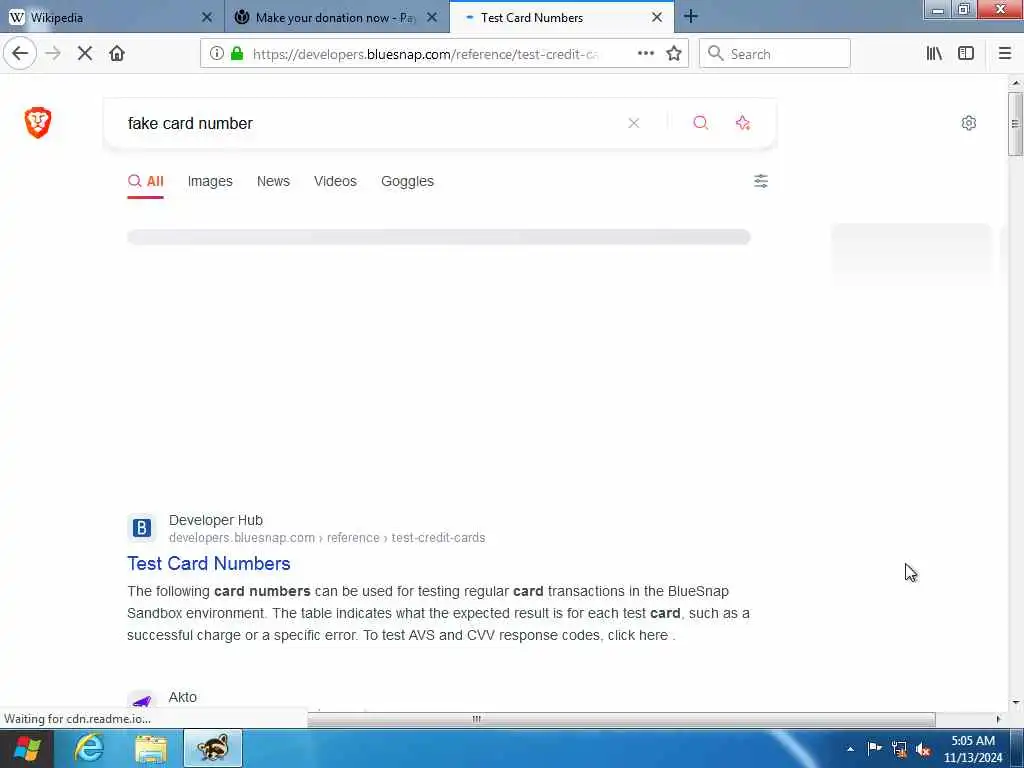Open a new tab with plus button
This screenshot has width=1024, height=768.
coord(691,17)
